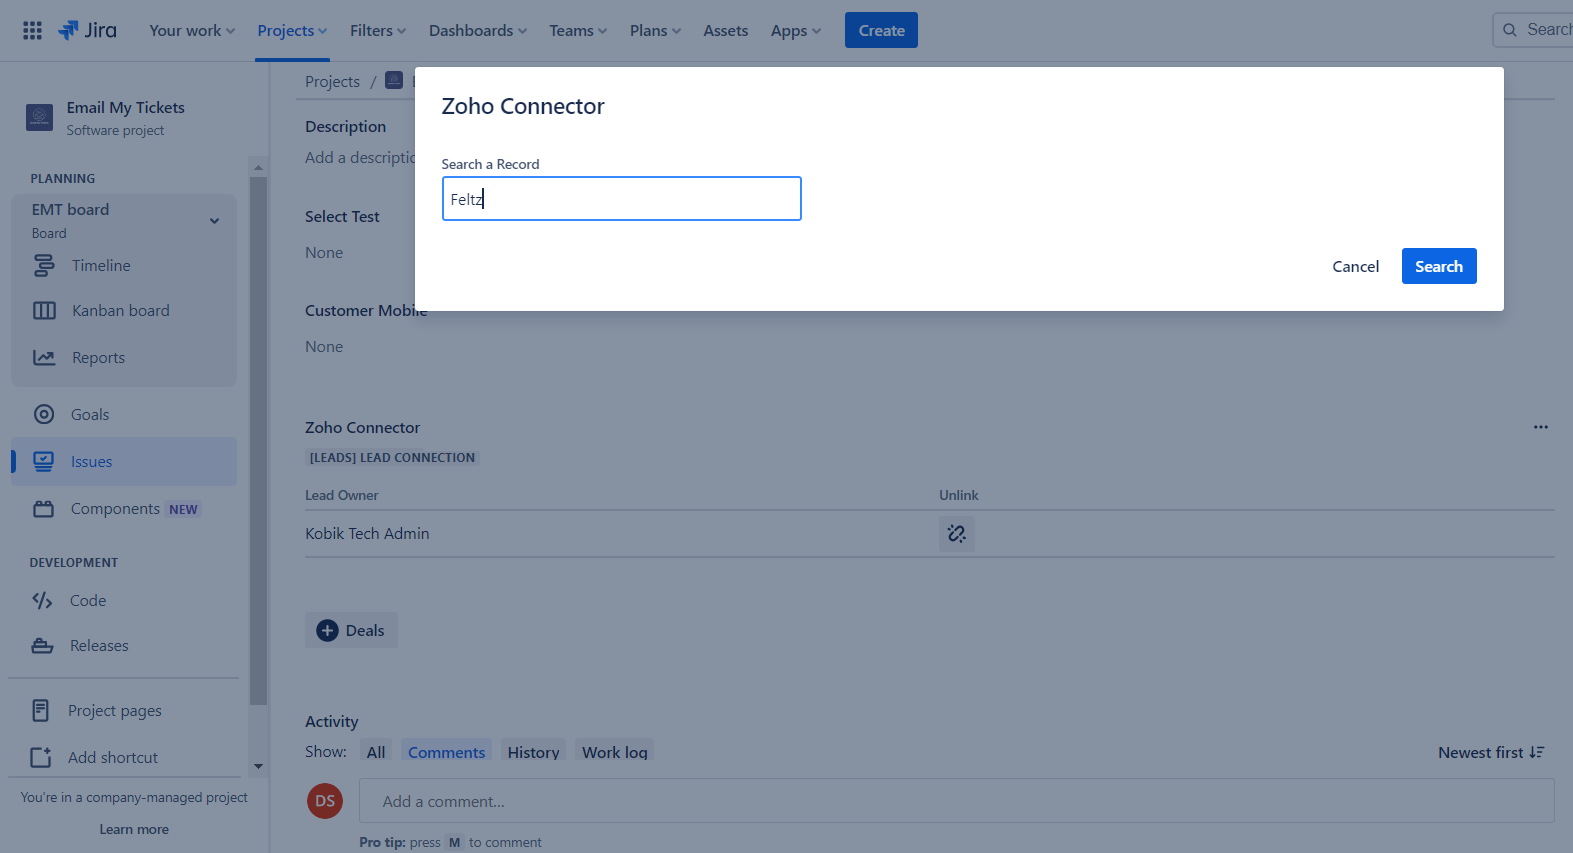Viewport: 1573px width, 853px height.
Task: Click the Learn more link
Action: point(134,829)
